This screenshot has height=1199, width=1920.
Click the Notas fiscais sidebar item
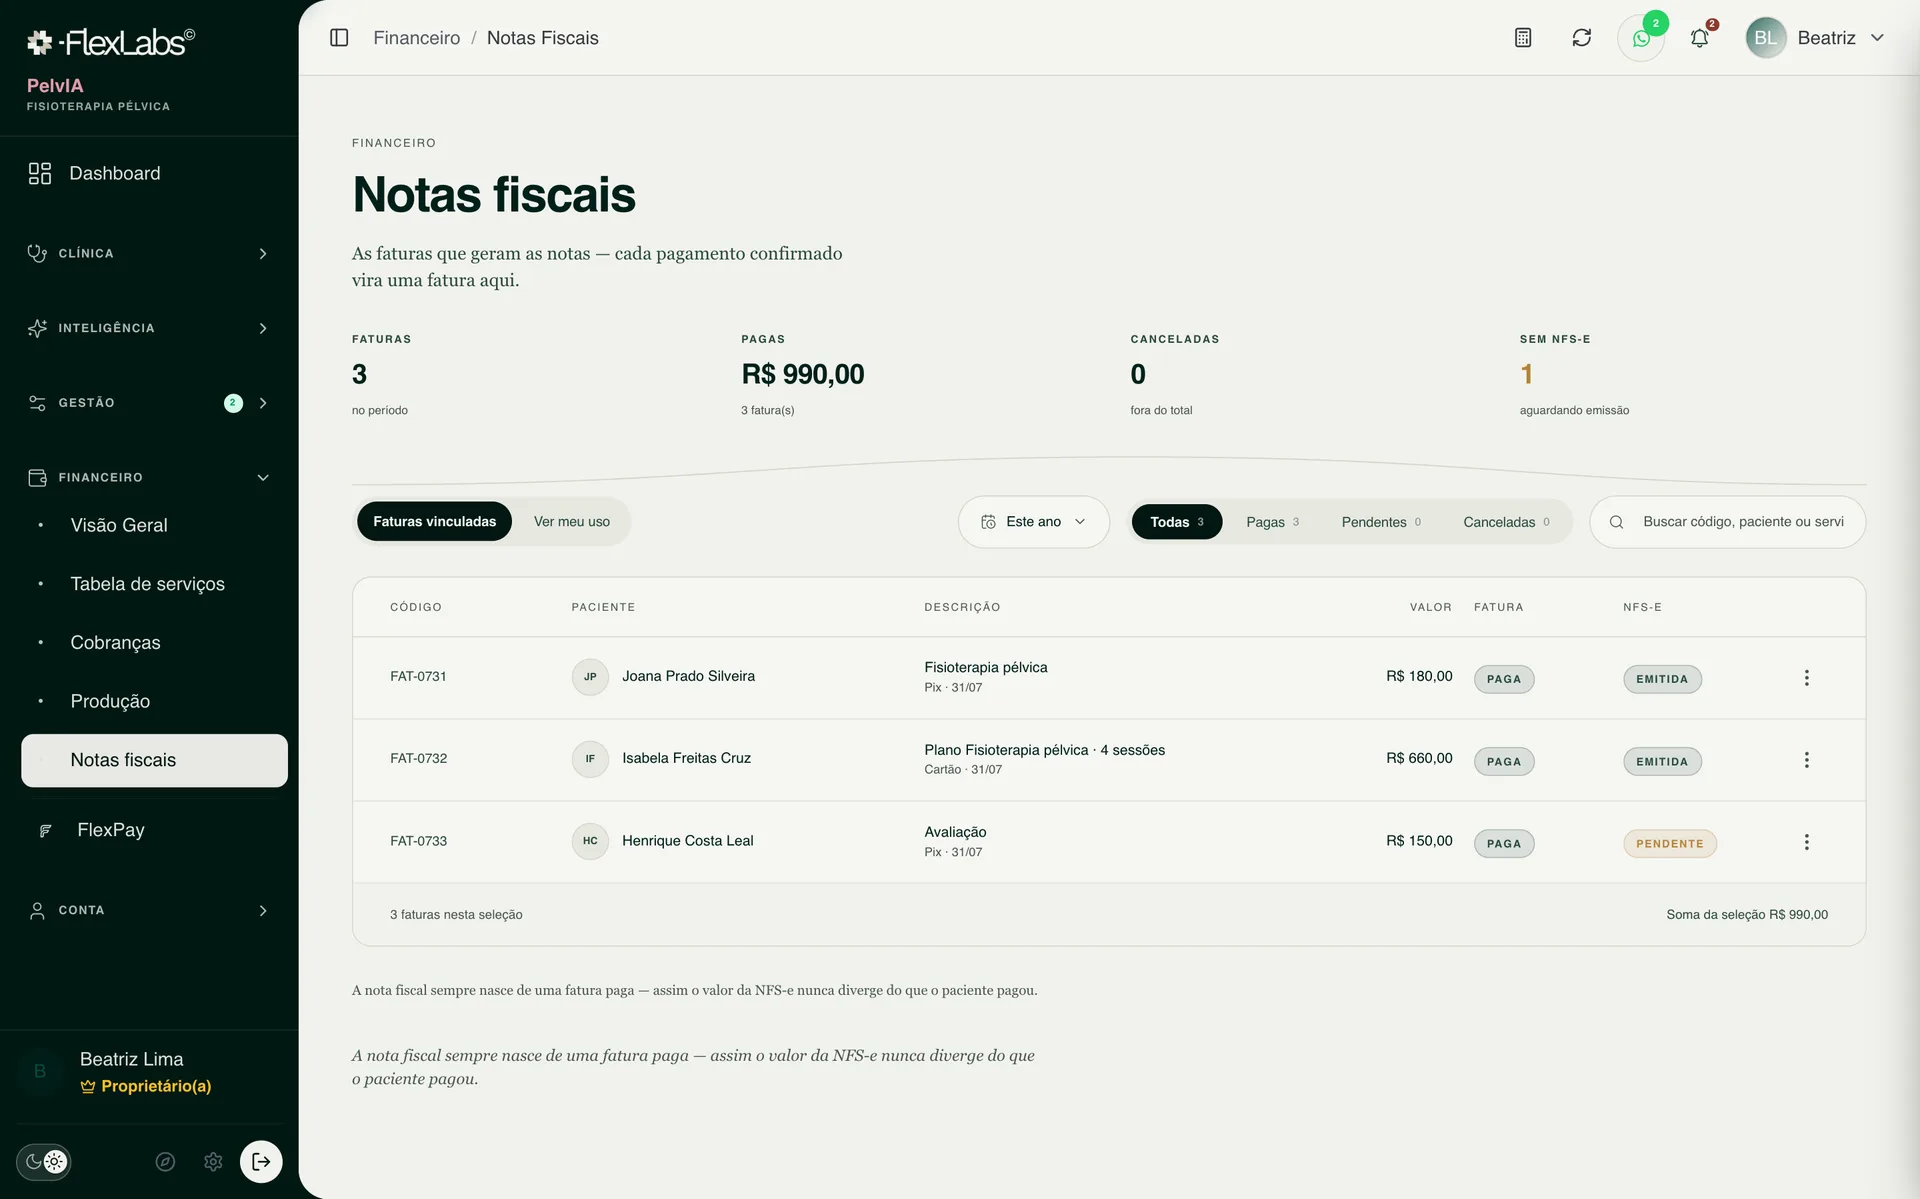coord(154,761)
